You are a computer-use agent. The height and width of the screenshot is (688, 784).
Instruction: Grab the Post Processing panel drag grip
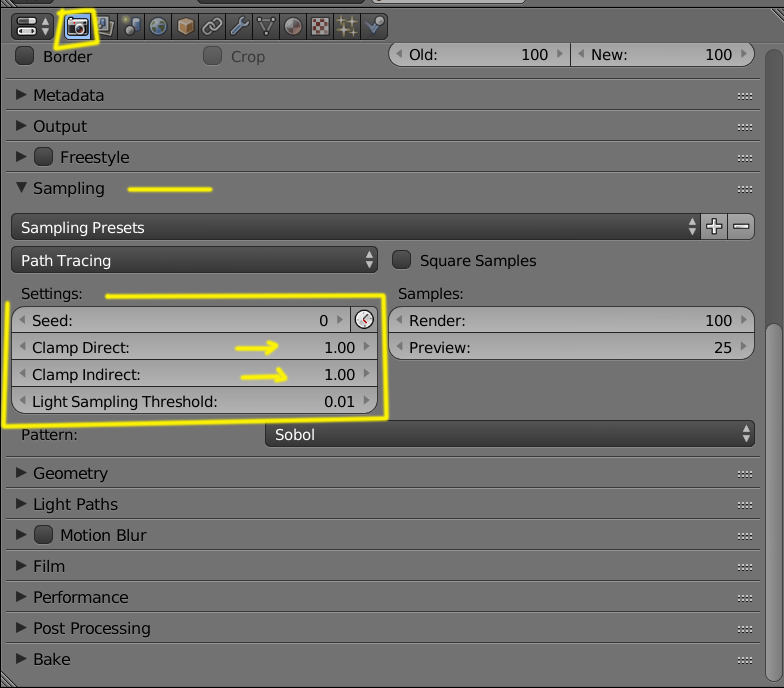(x=744, y=630)
